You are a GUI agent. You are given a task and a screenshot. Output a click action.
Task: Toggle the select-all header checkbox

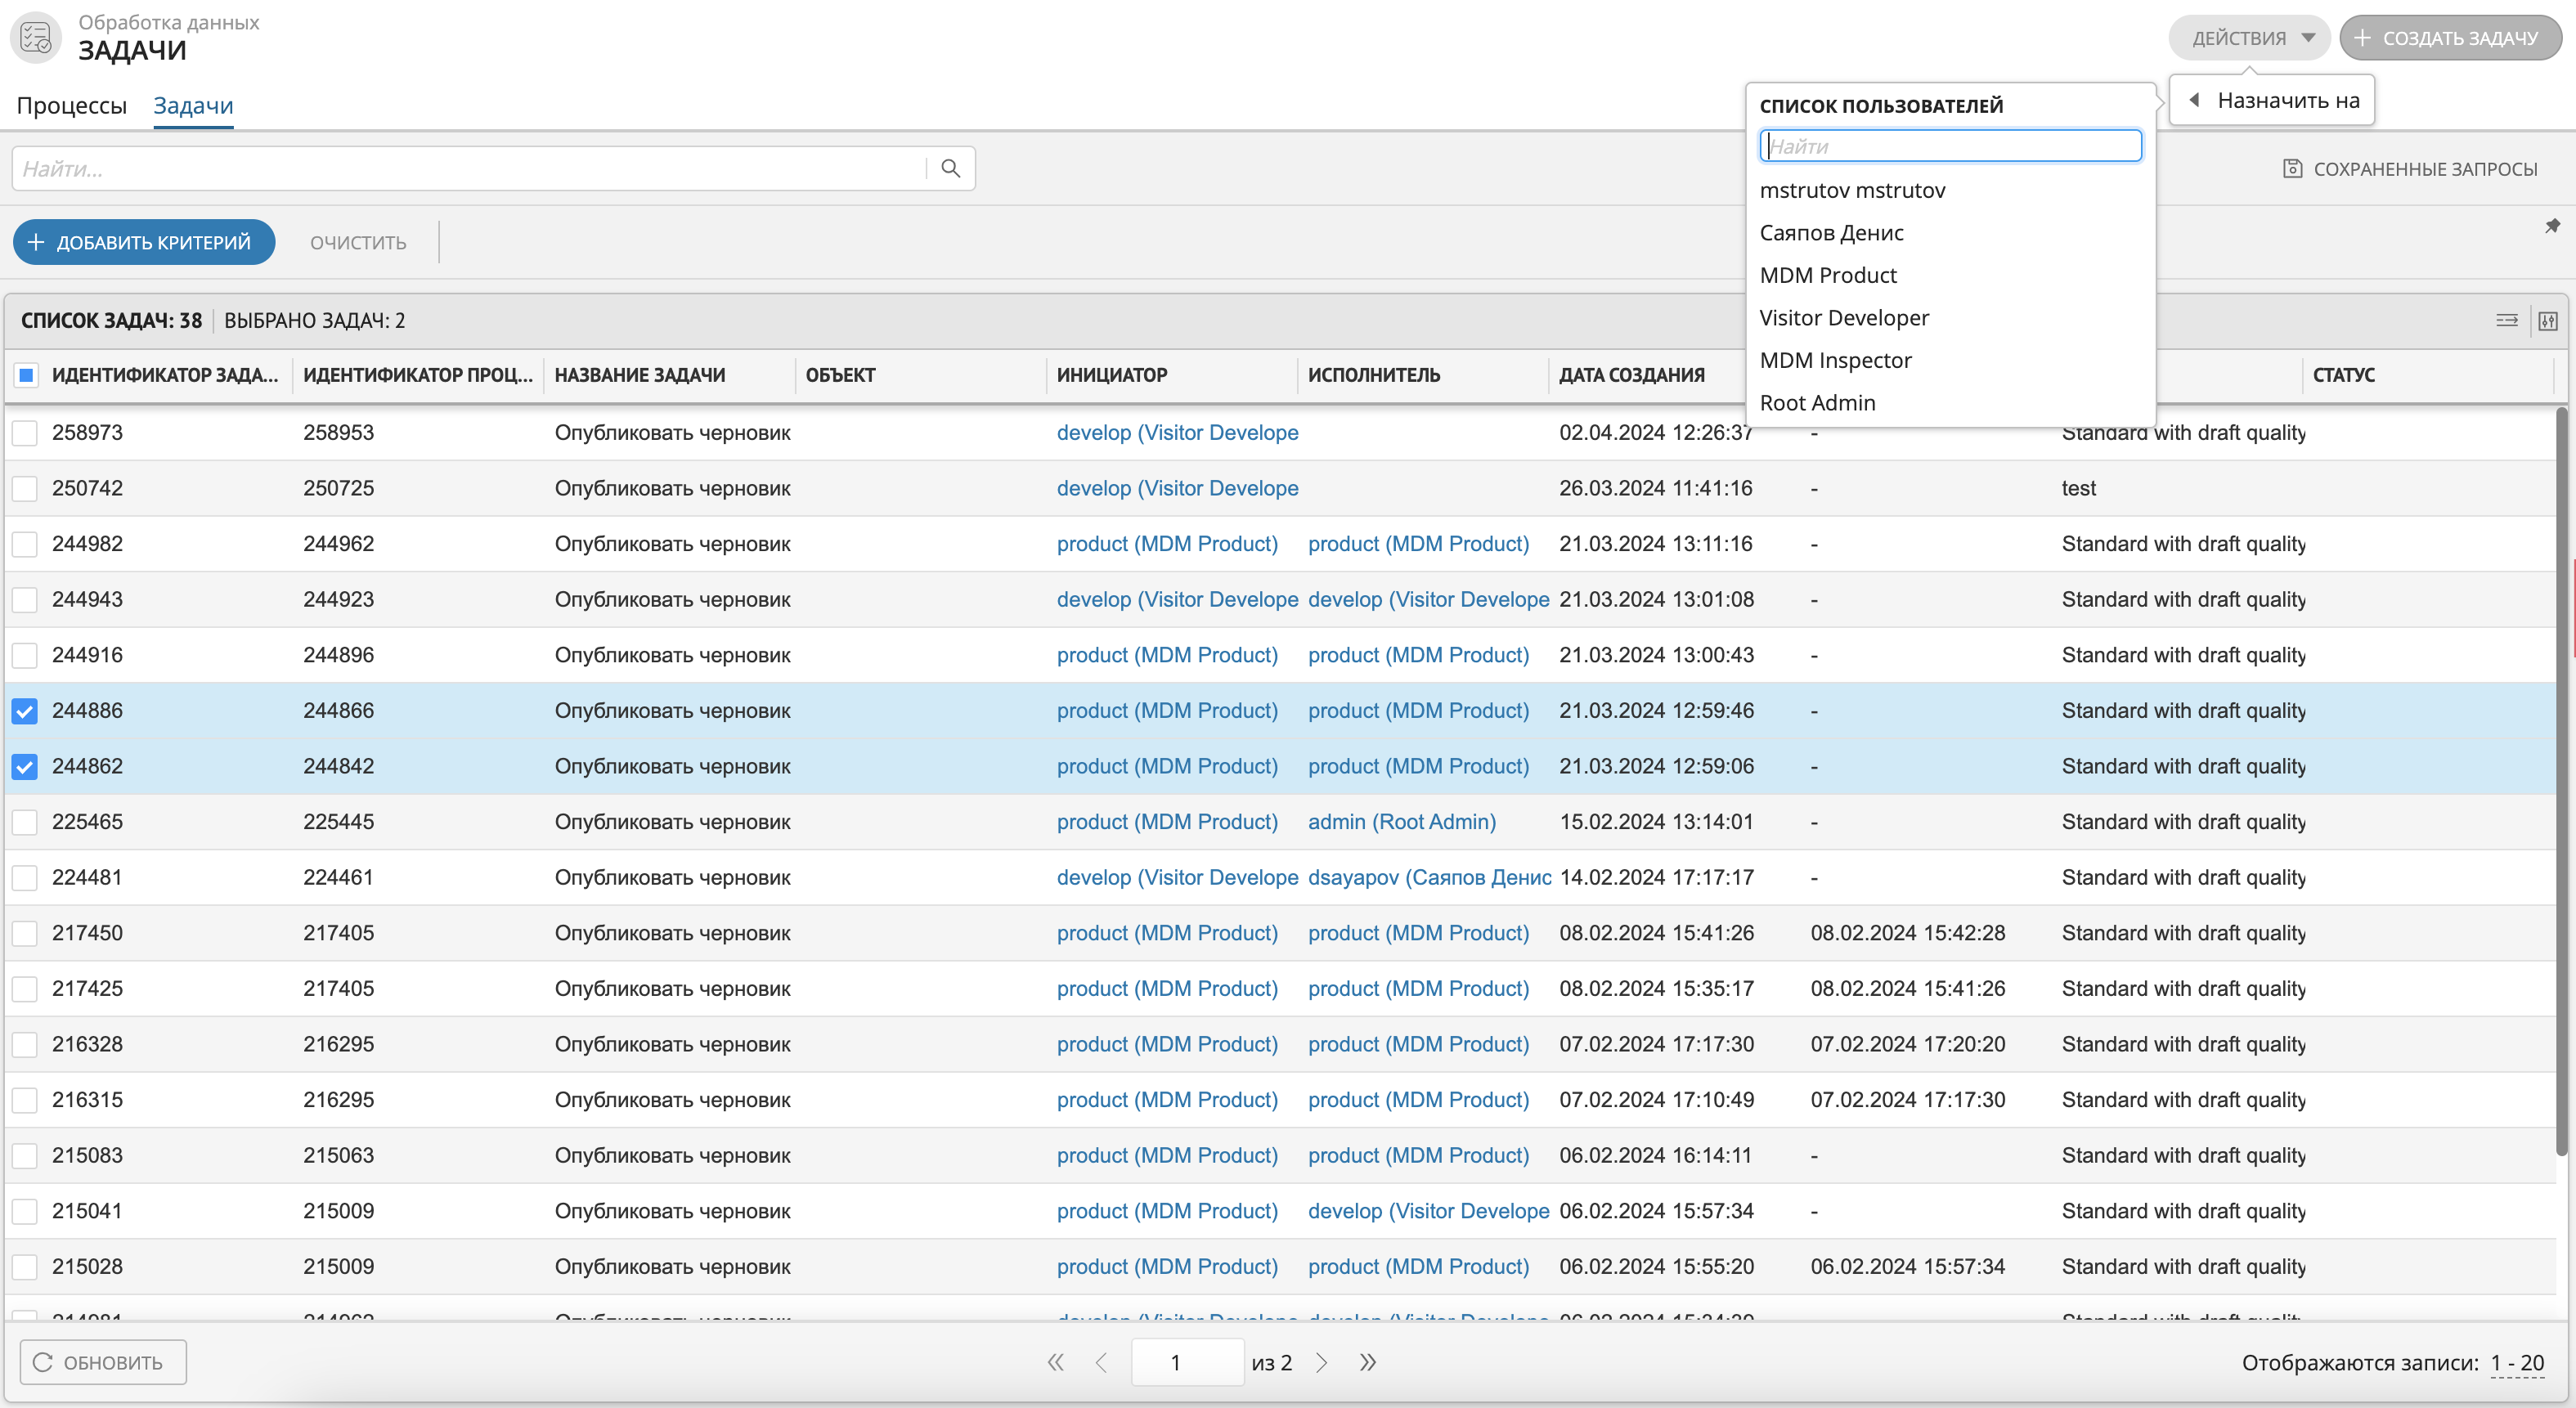pyautogui.click(x=27, y=375)
